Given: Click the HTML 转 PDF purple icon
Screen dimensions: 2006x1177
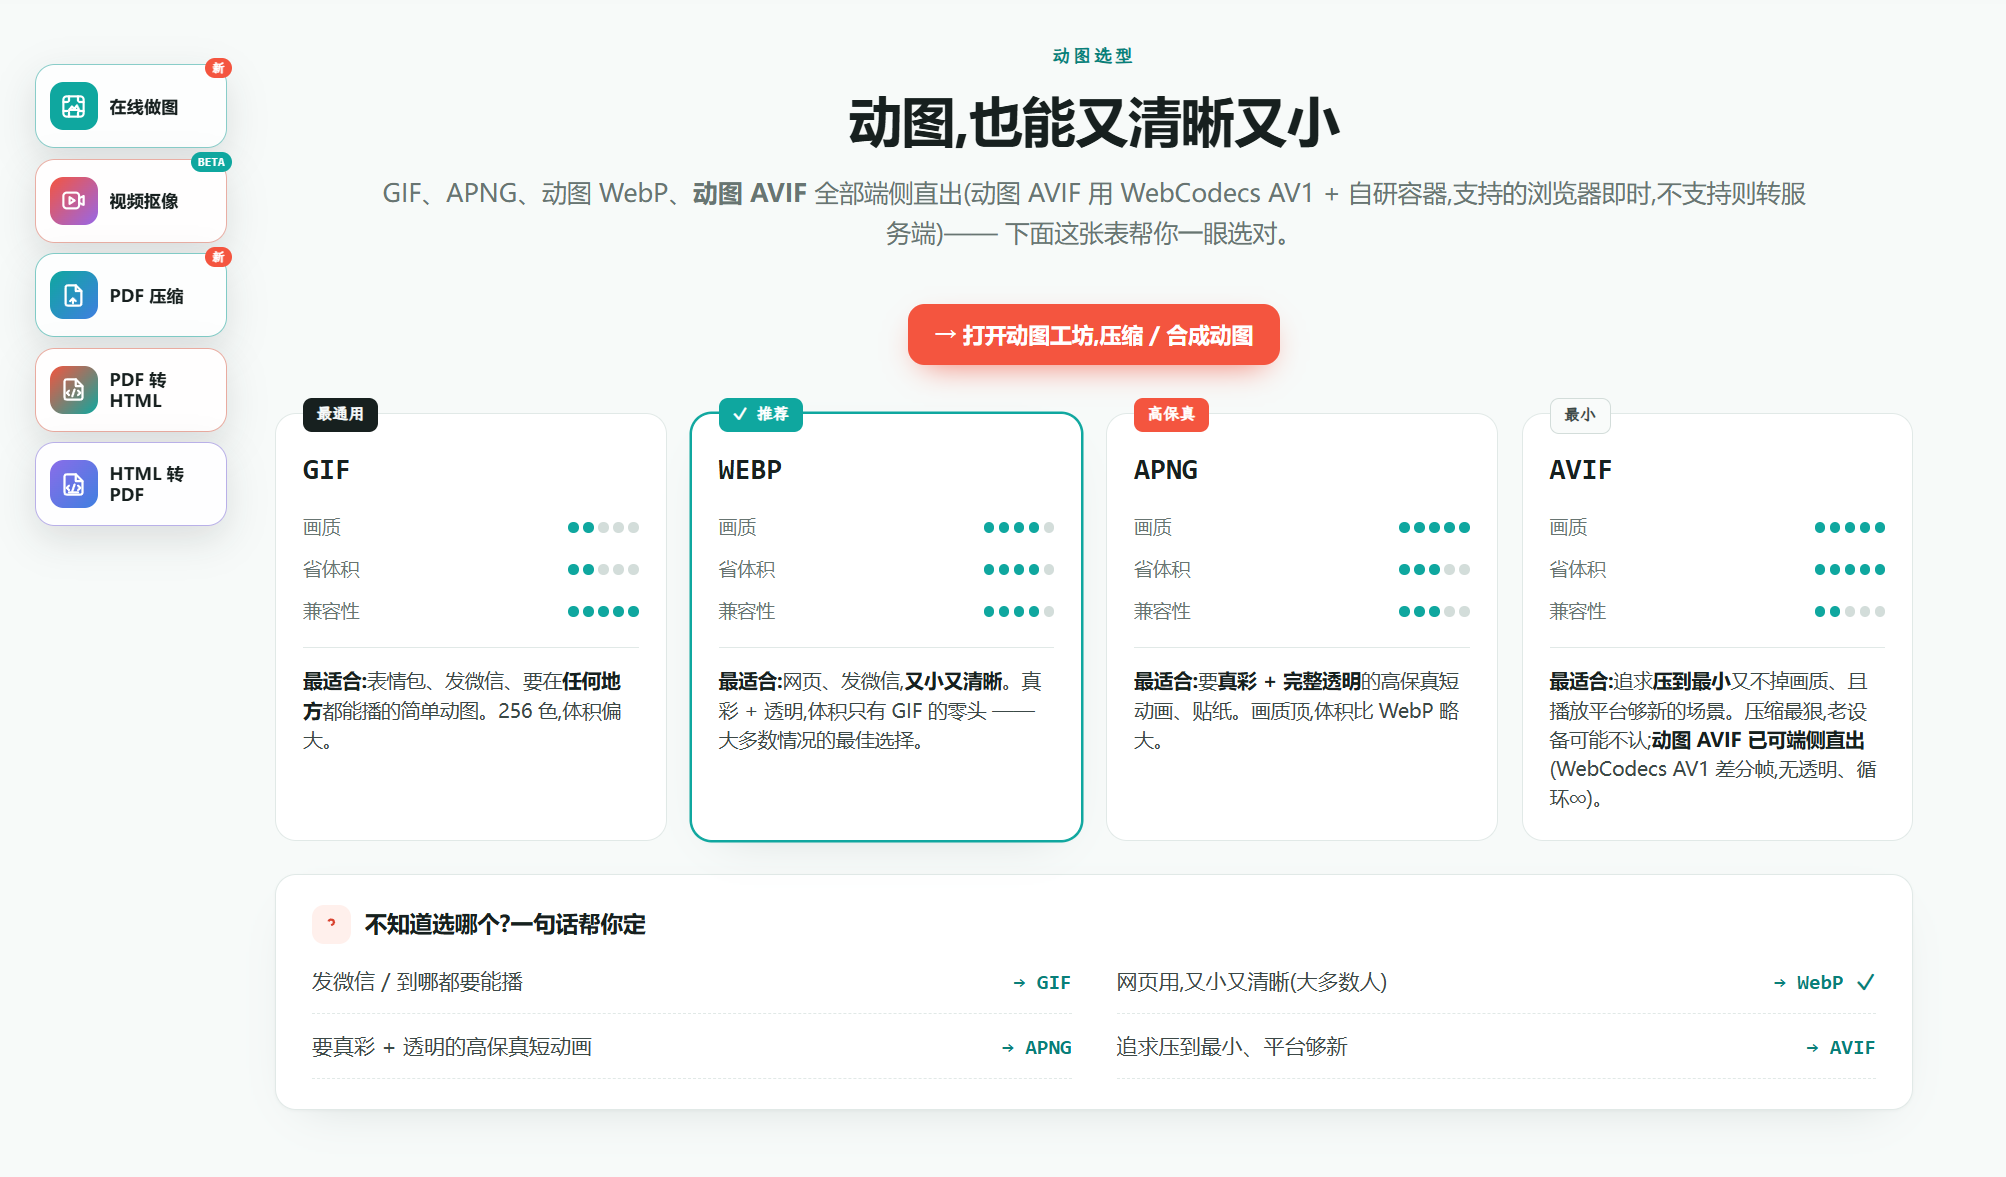Looking at the screenshot, I should (74, 484).
